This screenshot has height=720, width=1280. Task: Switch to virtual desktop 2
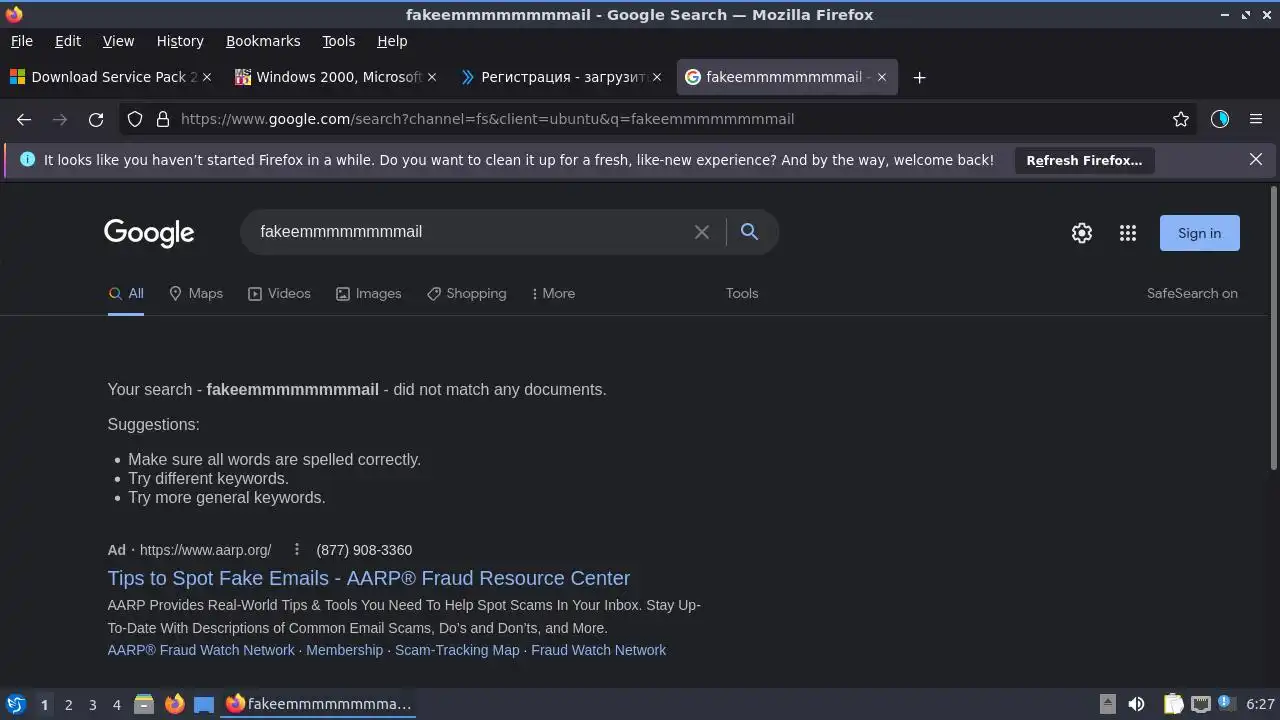coord(68,705)
